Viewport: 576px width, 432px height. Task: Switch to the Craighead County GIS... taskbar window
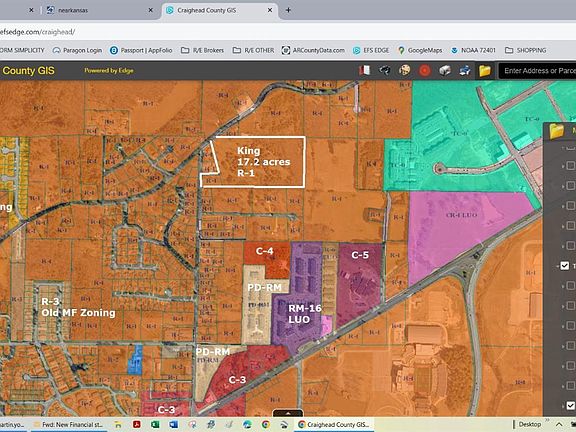[334, 425]
